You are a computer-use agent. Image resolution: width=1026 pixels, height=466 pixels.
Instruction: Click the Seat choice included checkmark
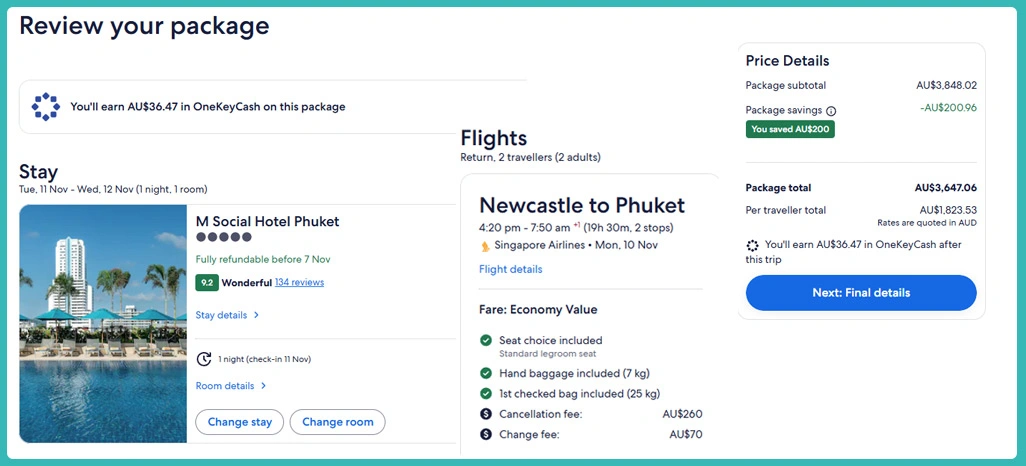pos(486,341)
